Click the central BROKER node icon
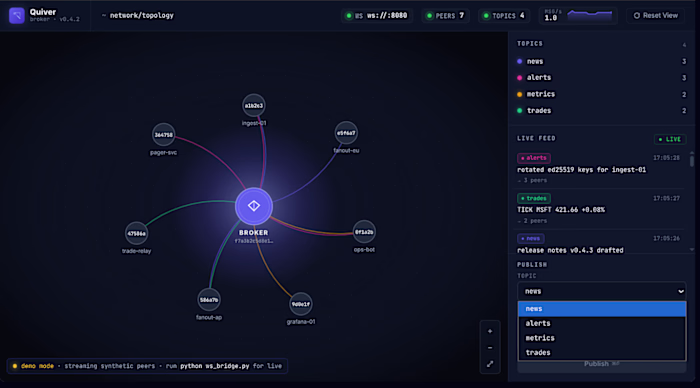The width and height of the screenshot is (700, 388). click(254, 206)
